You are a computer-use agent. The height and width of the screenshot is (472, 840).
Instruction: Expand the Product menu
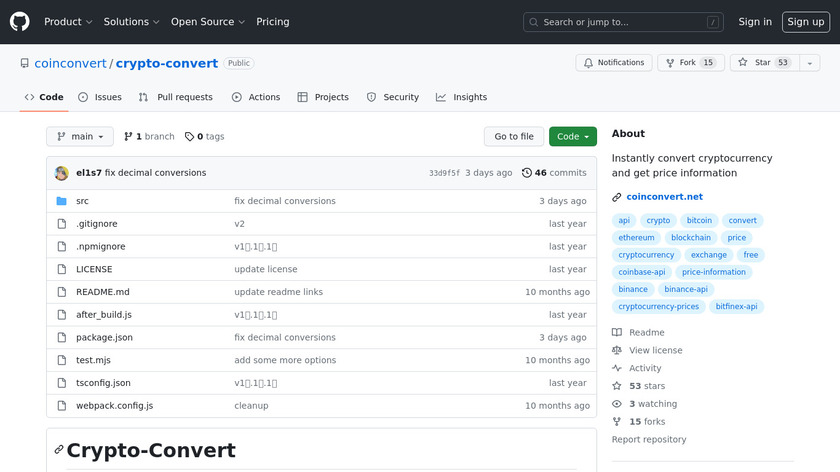(68, 22)
